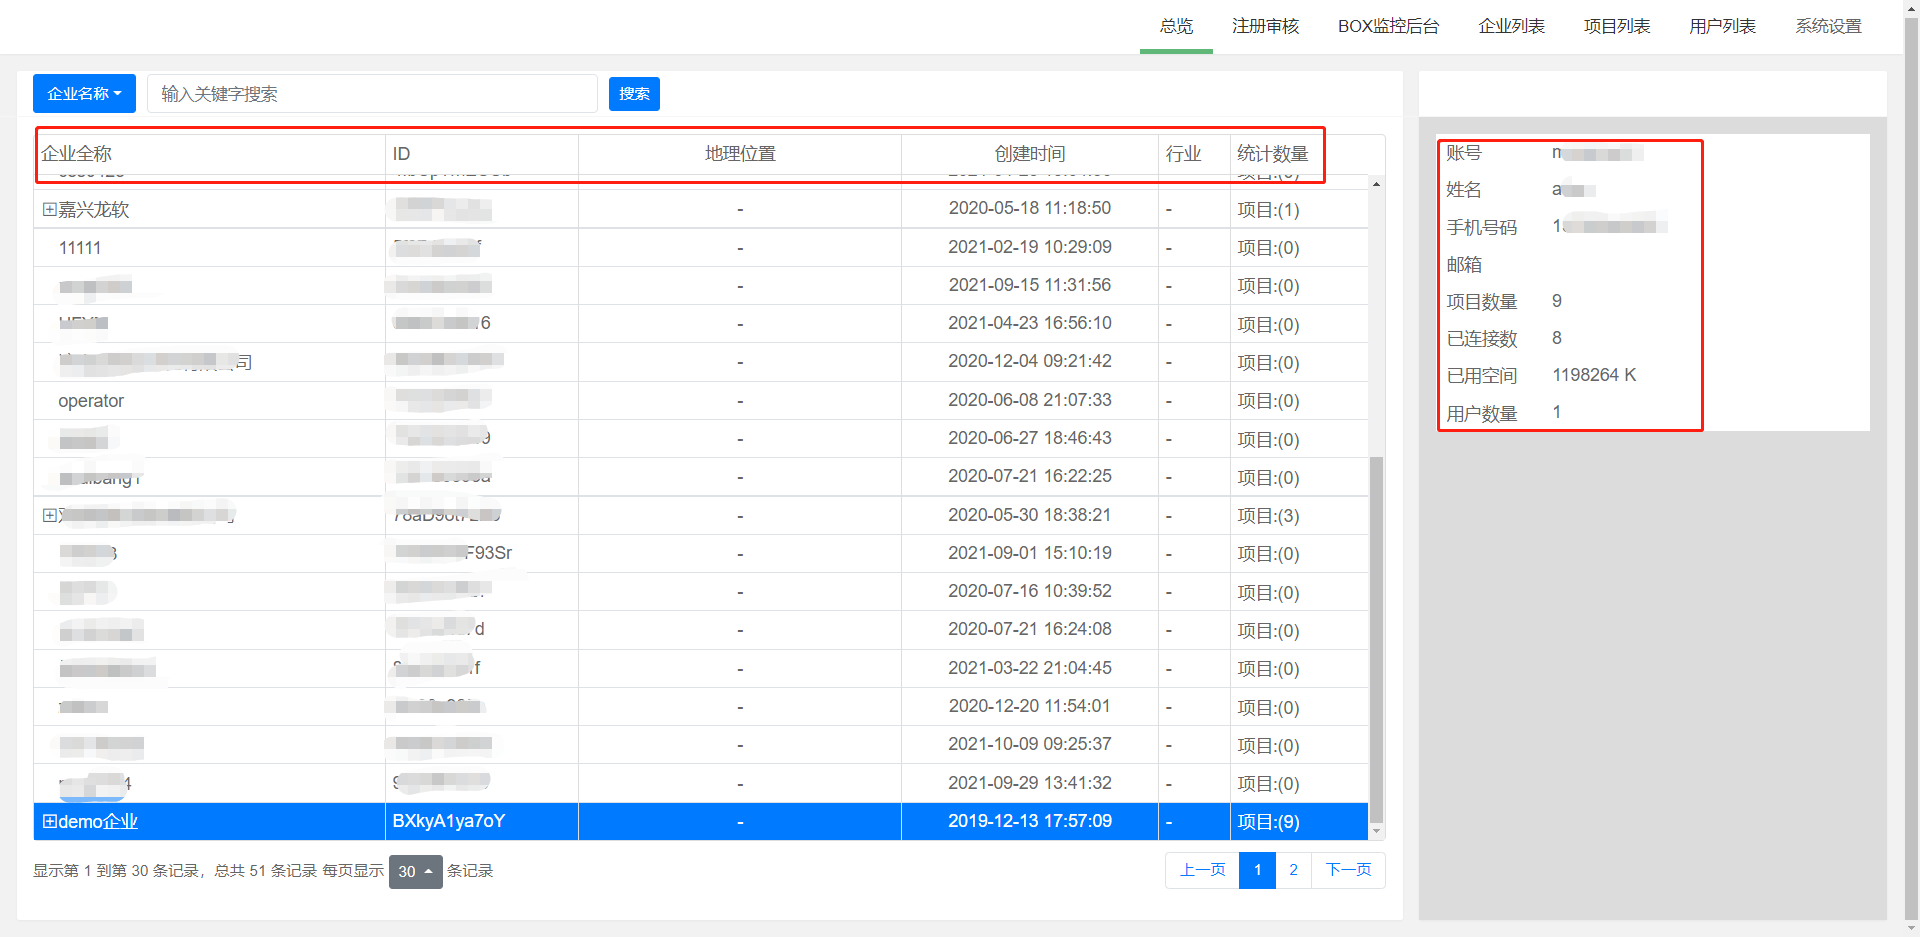Viewport: 1920px width, 937px height.
Task: Click the table scrollbar up arrow
Action: tap(1377, 184)
